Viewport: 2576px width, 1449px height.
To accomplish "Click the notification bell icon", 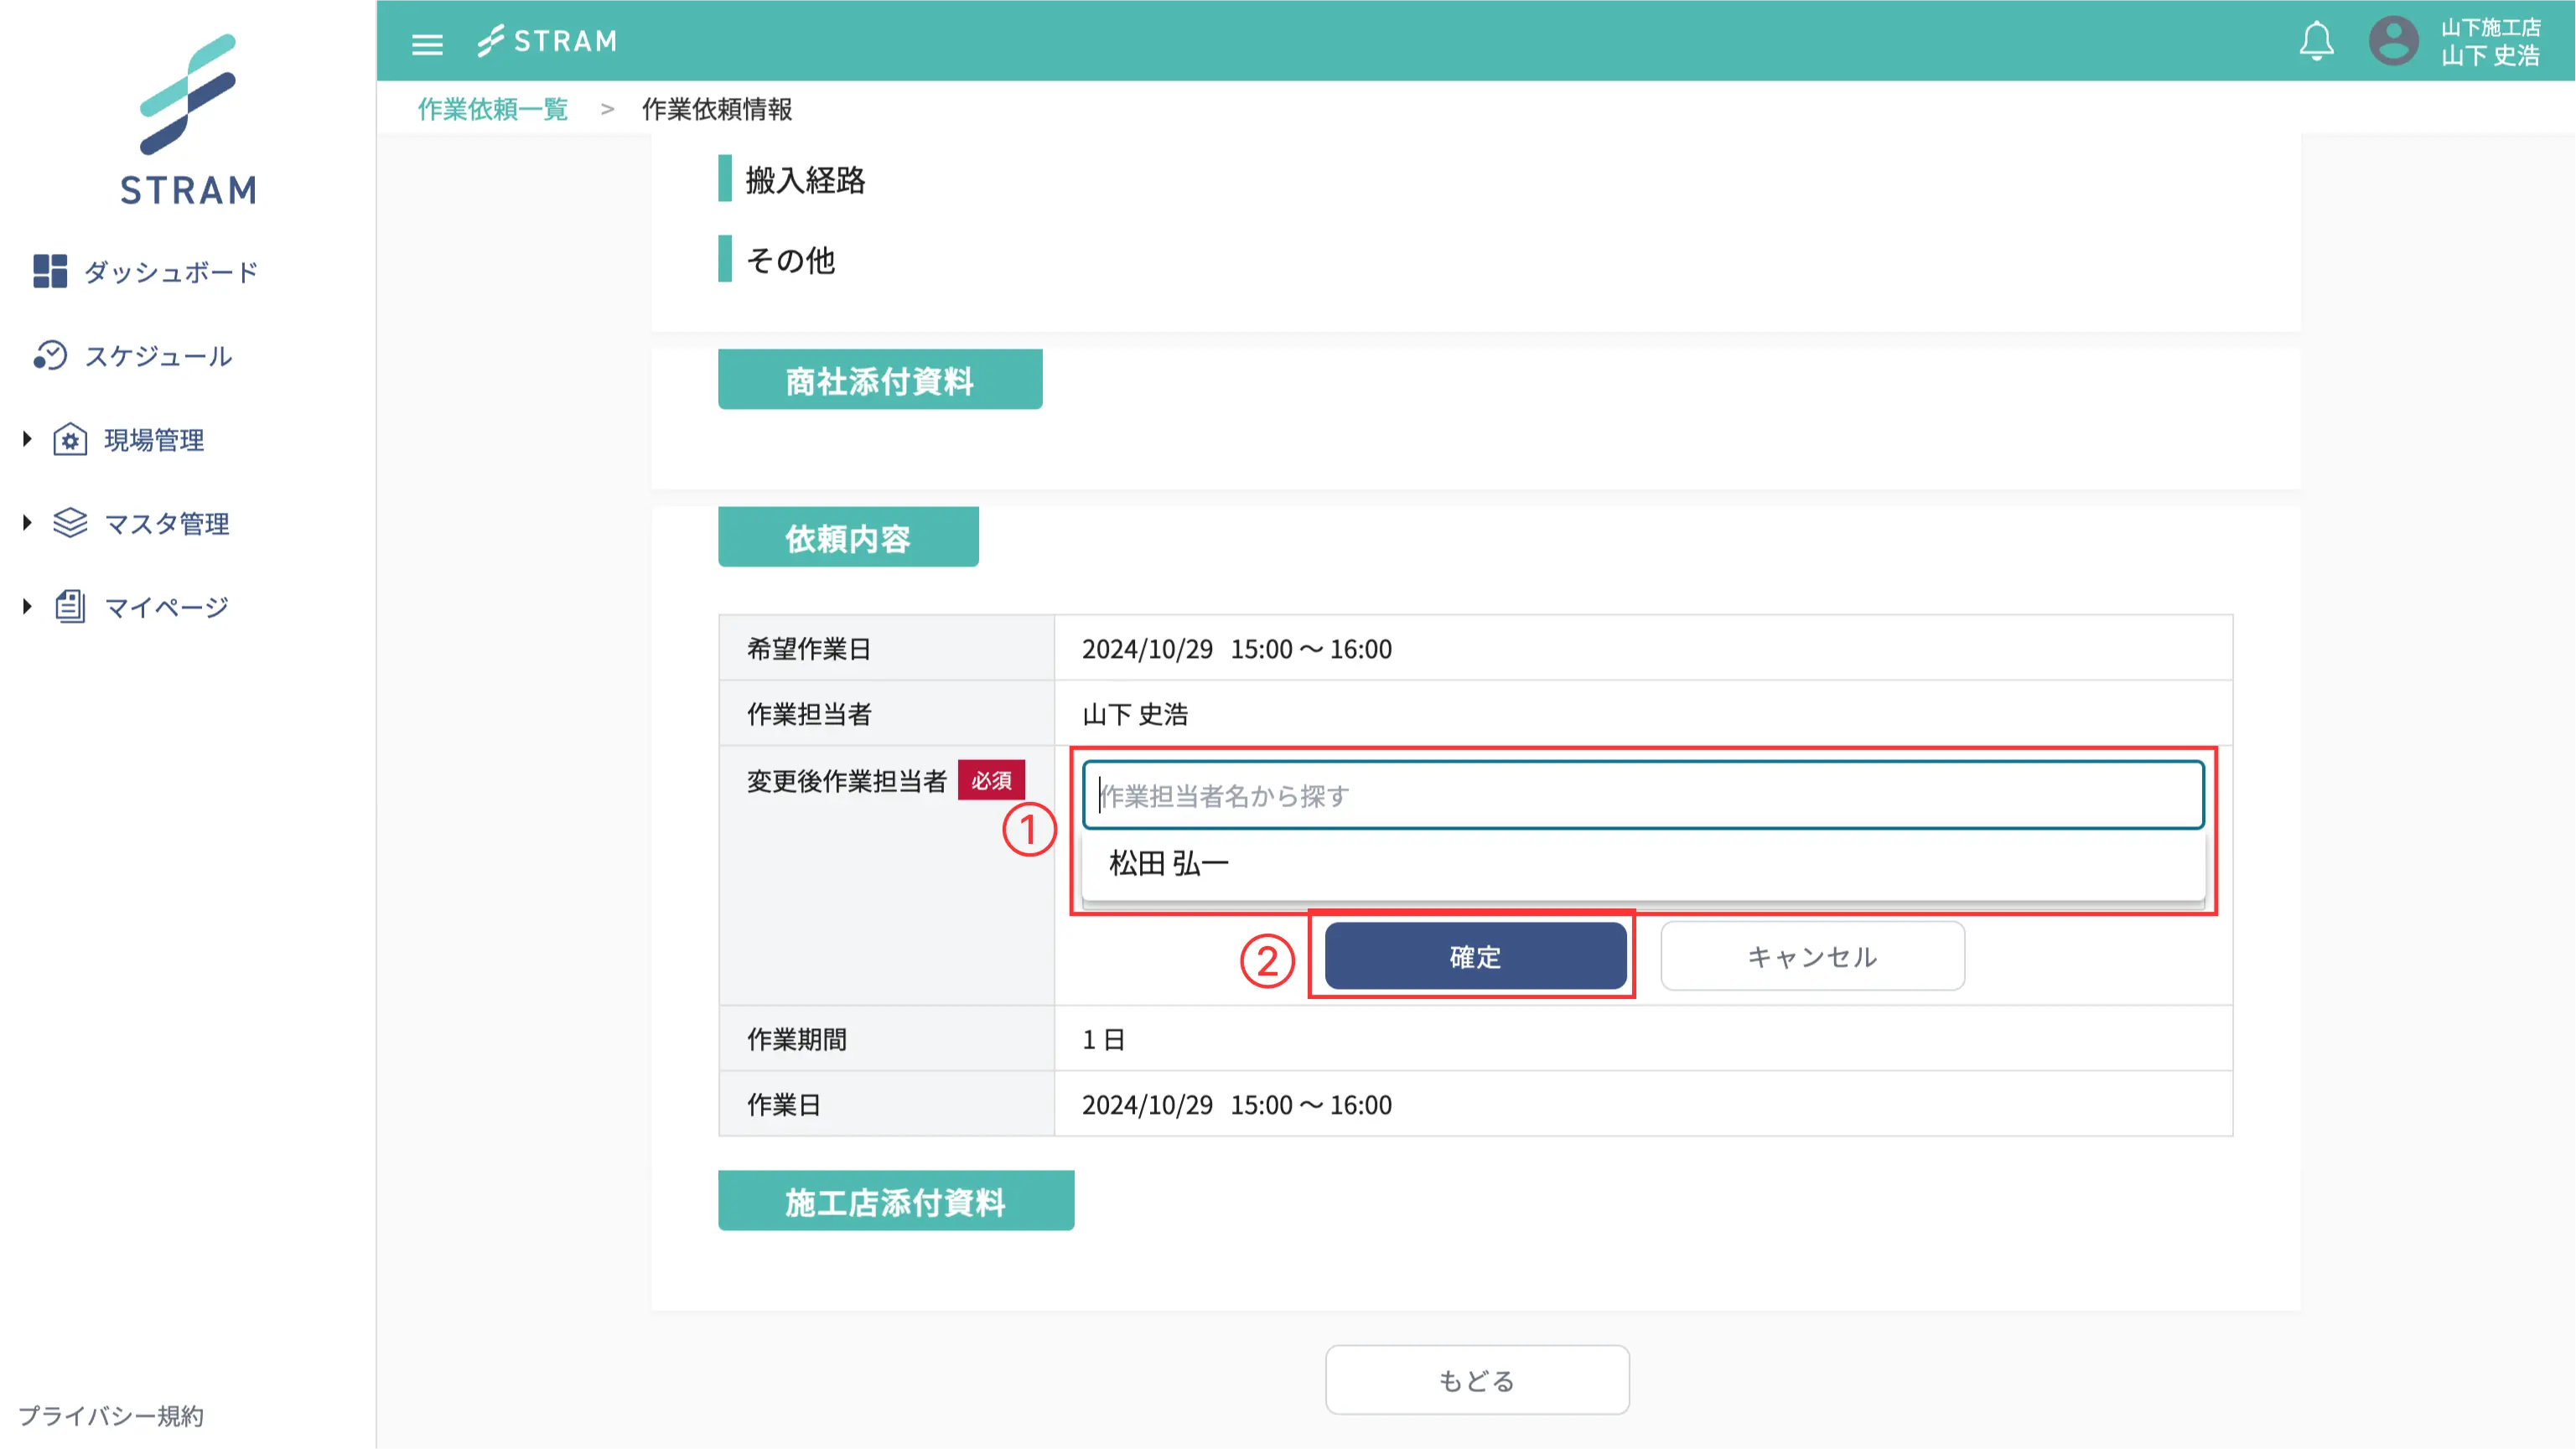I will point(2316,42).
